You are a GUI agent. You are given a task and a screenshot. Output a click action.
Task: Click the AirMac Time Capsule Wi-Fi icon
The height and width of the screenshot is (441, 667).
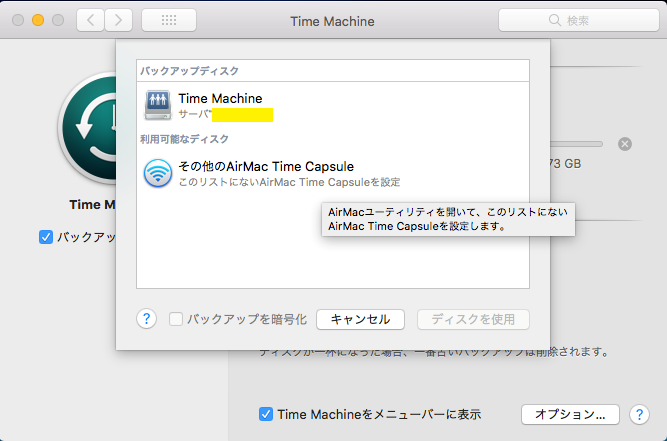click(158, 173)
